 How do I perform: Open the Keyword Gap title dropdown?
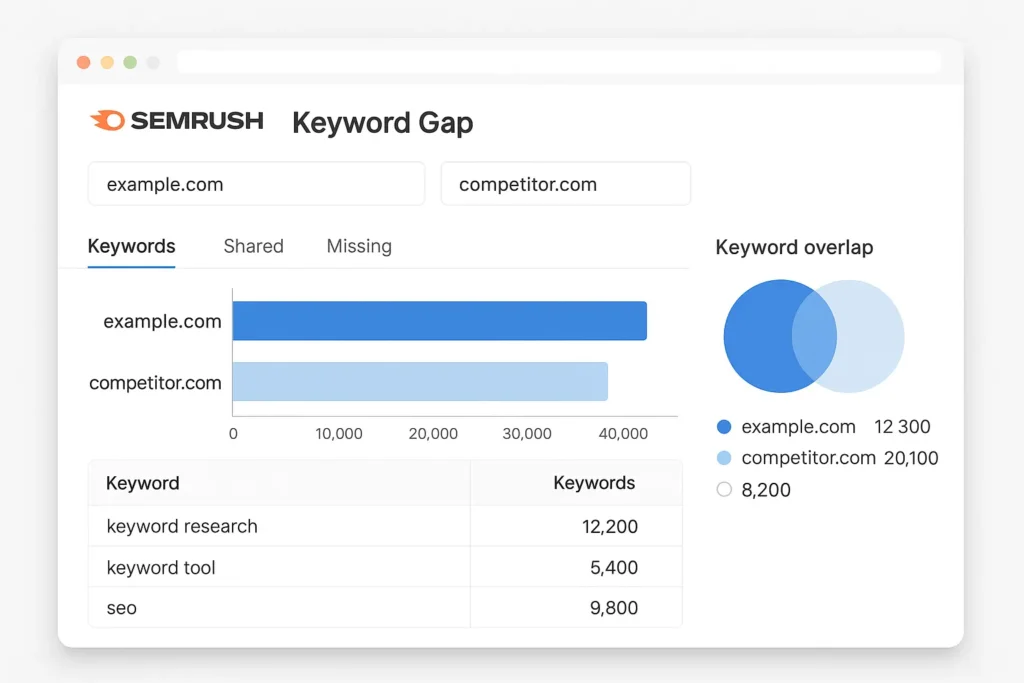click(382, 124)
